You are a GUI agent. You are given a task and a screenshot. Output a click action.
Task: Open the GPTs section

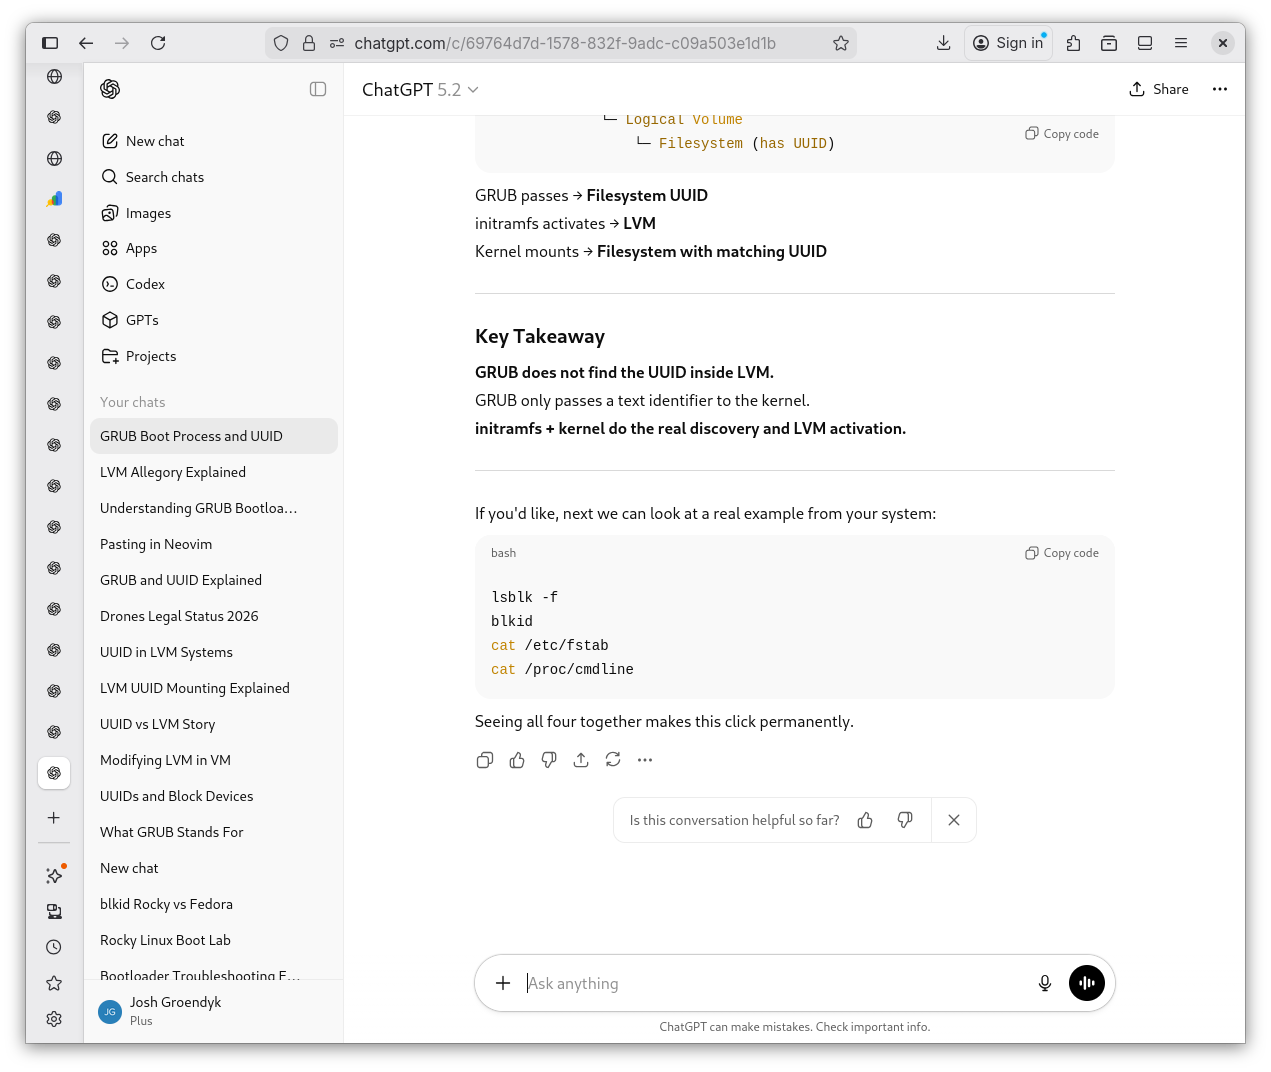point(142,320)
